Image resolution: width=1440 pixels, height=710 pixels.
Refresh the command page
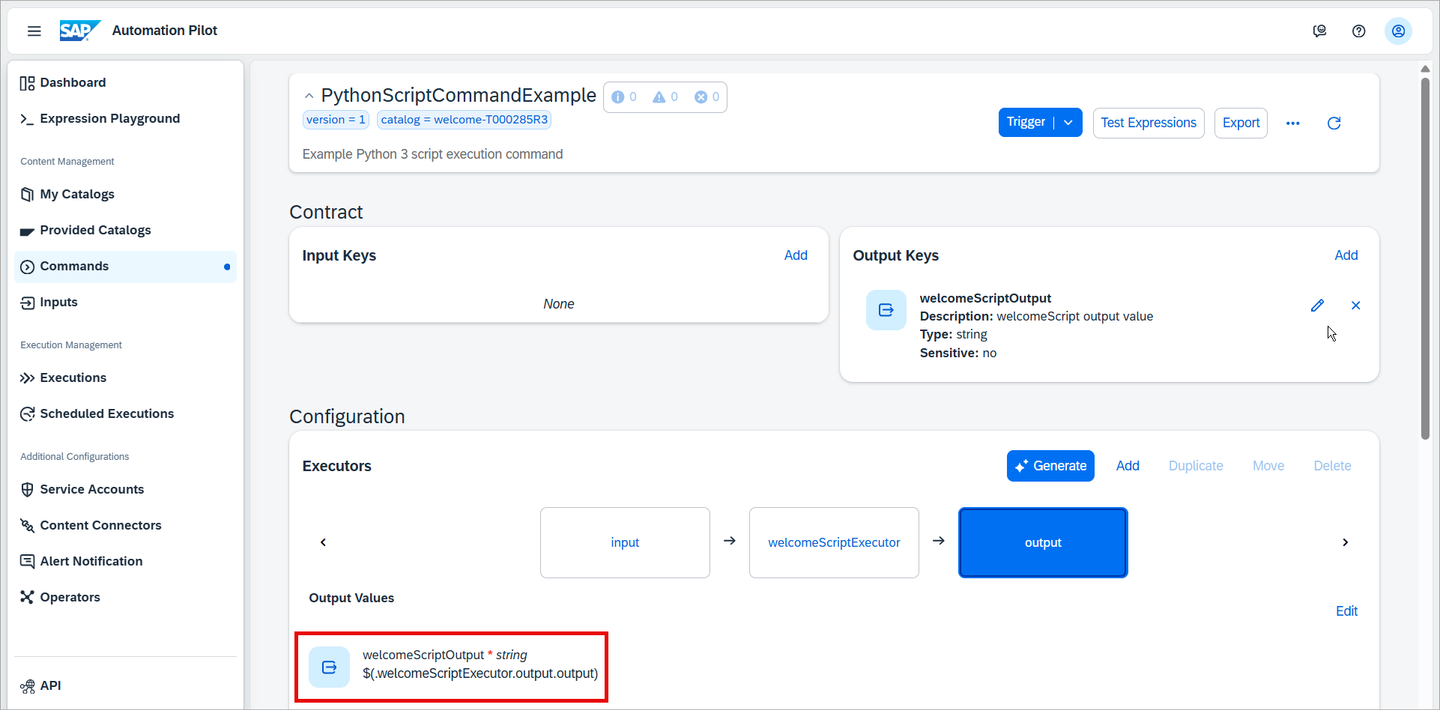[1333, 123]
